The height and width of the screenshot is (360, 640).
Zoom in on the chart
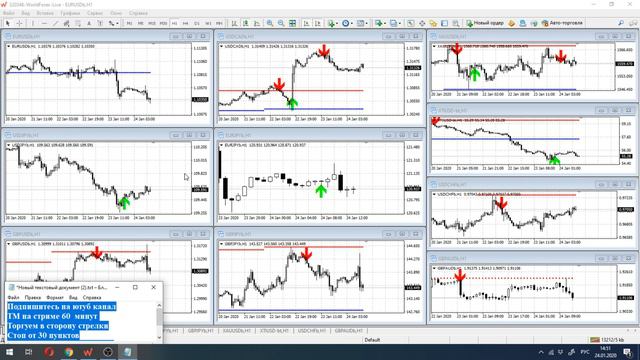[270, 23]
